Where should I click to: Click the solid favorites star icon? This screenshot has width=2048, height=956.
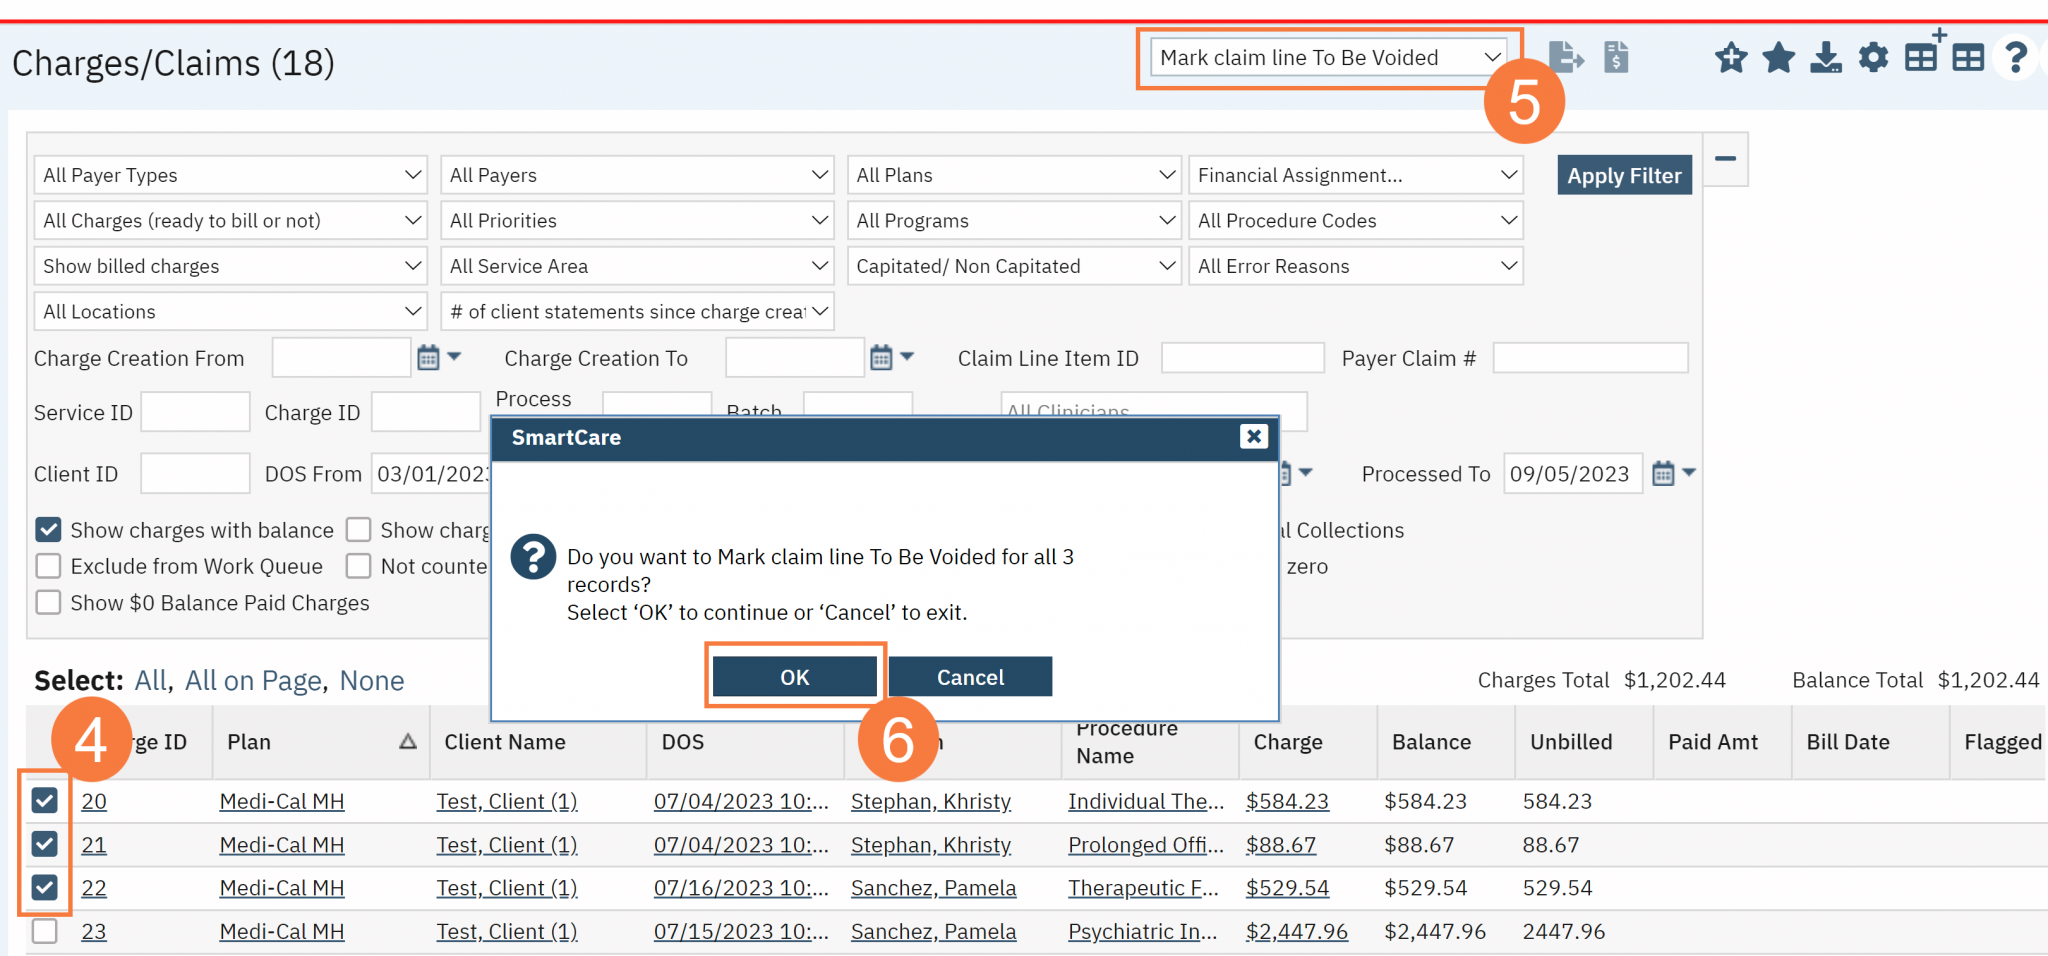[x=1778, y=58]
